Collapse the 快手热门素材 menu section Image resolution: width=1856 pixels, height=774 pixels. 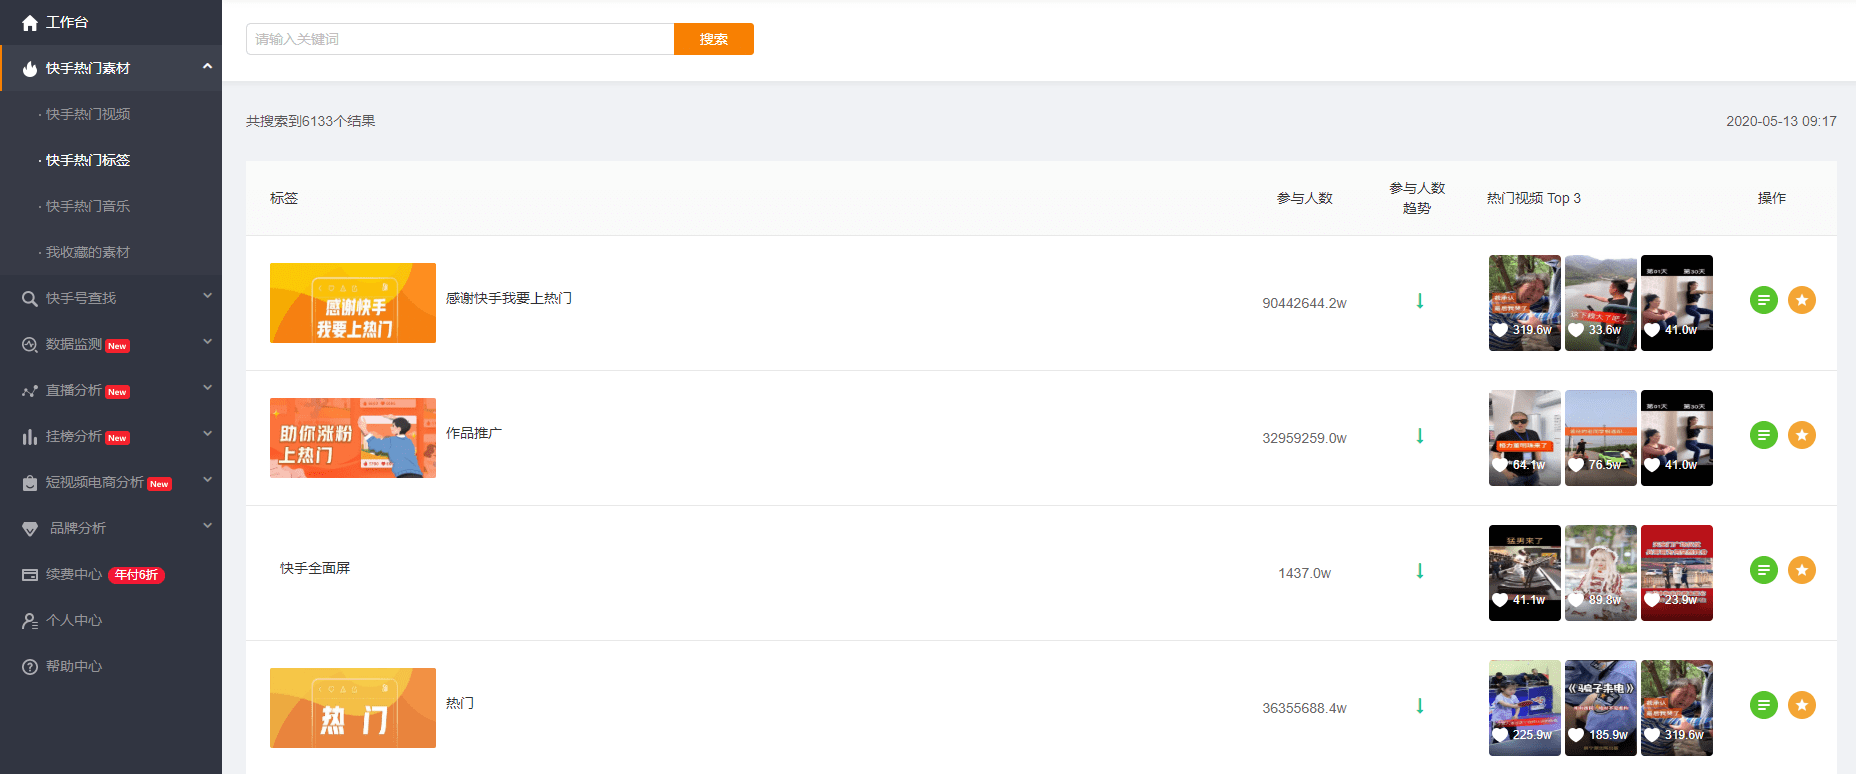pos(207,67)
